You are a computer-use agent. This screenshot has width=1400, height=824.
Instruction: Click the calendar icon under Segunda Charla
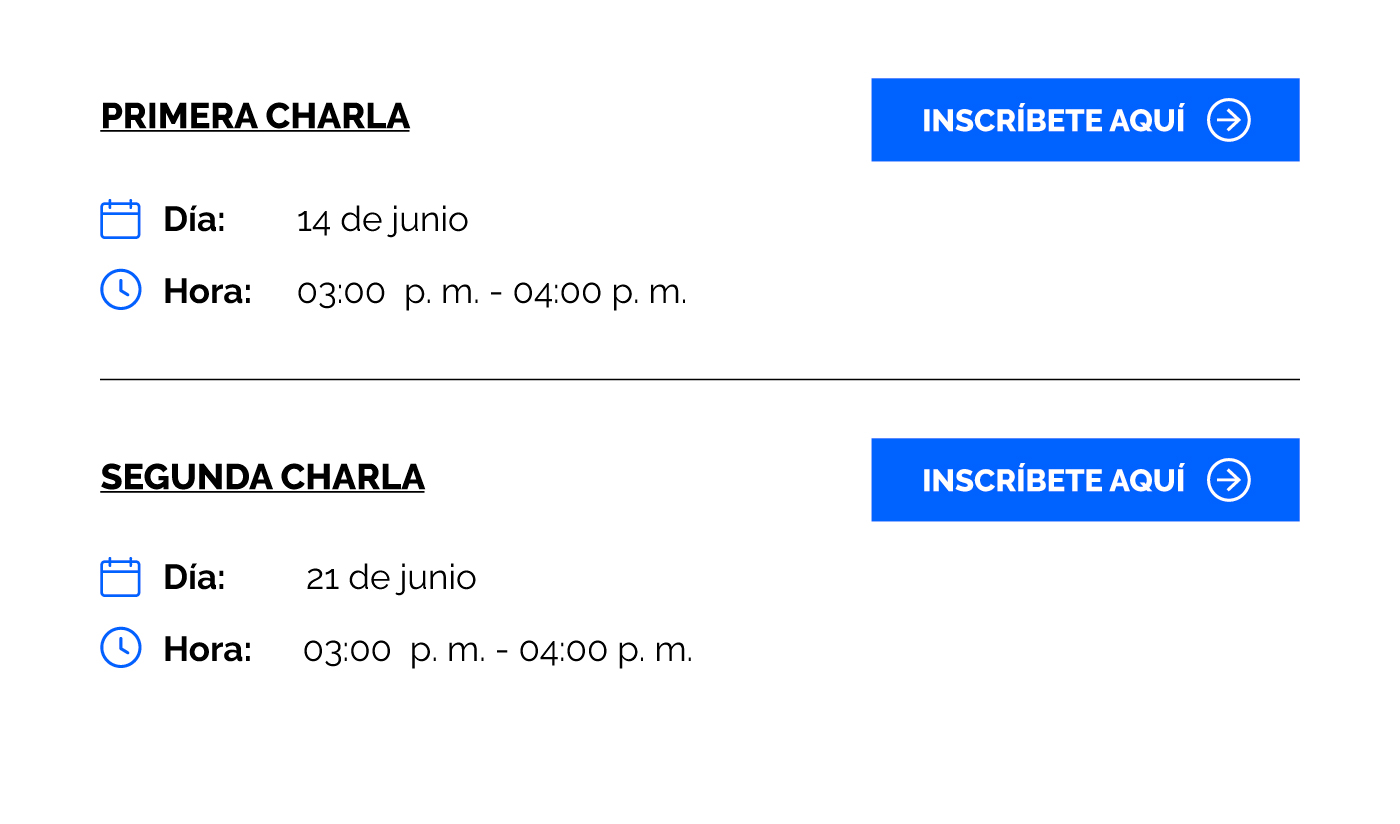tap(120, 577)
